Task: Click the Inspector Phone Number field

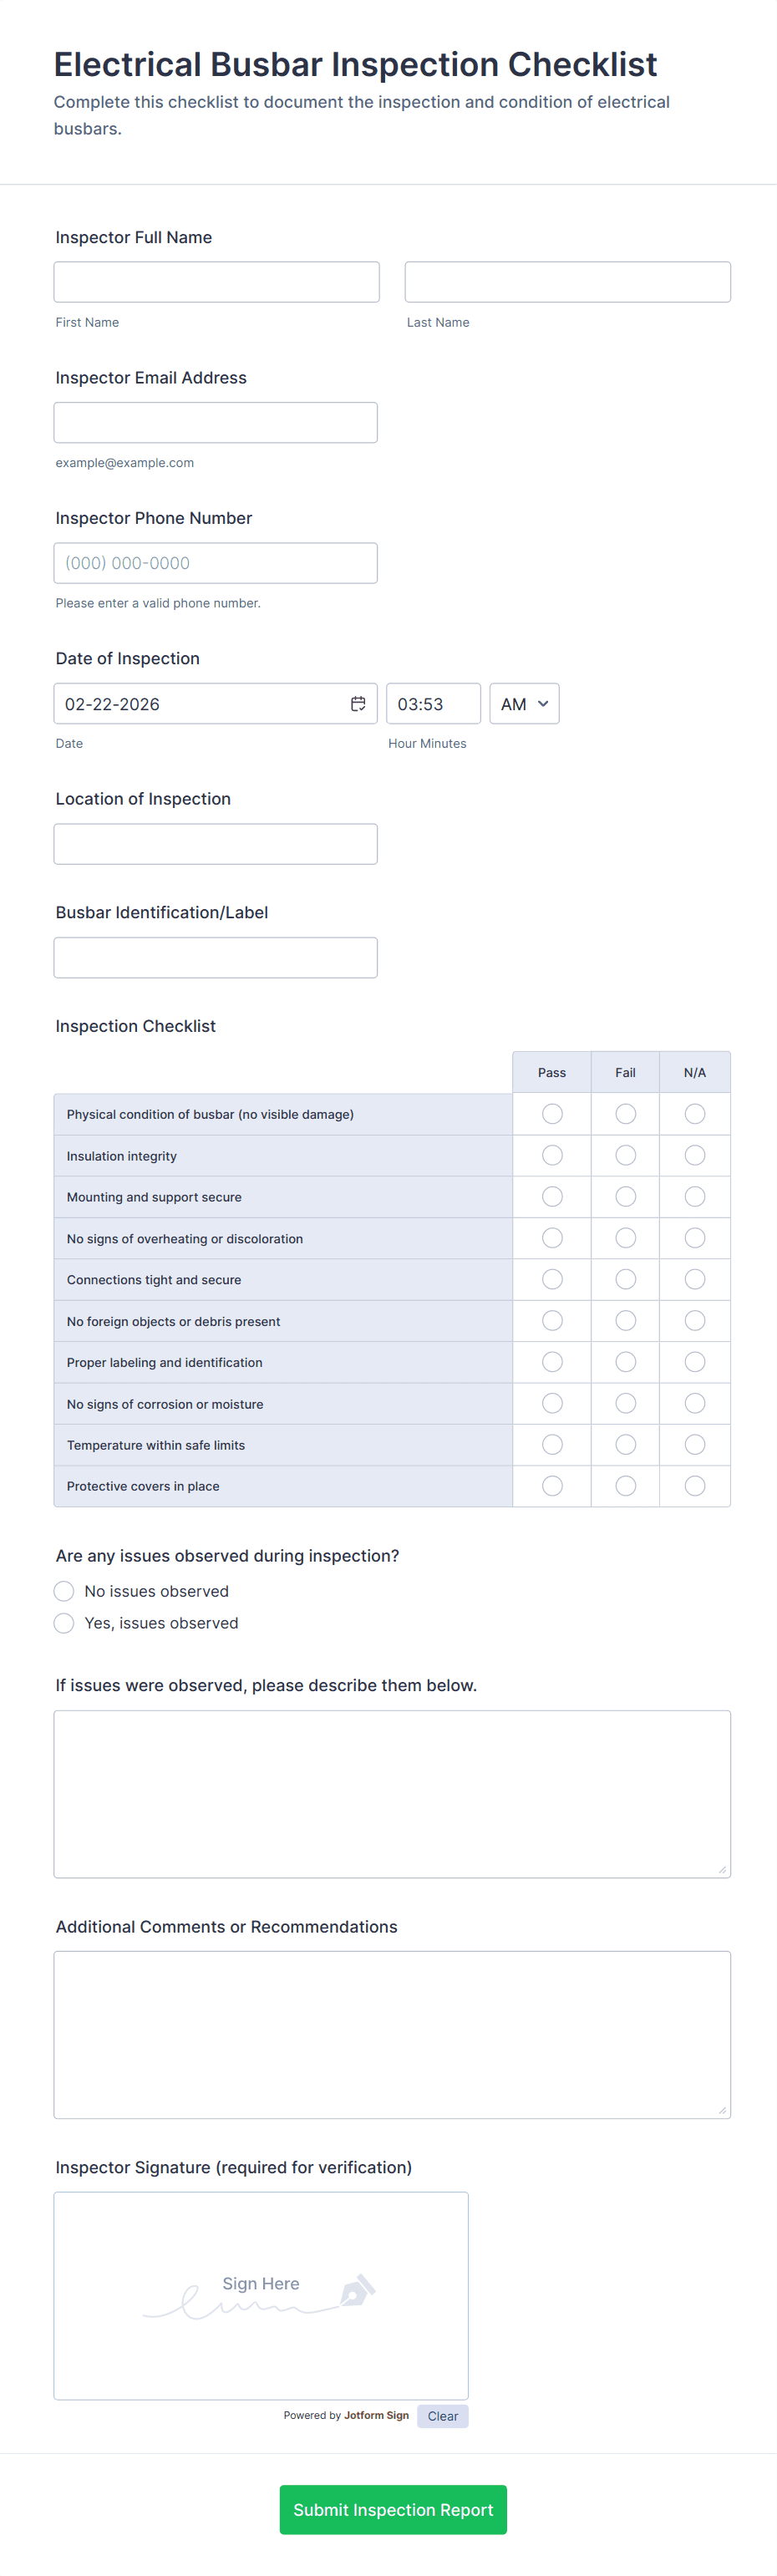Action: (216, 563)
